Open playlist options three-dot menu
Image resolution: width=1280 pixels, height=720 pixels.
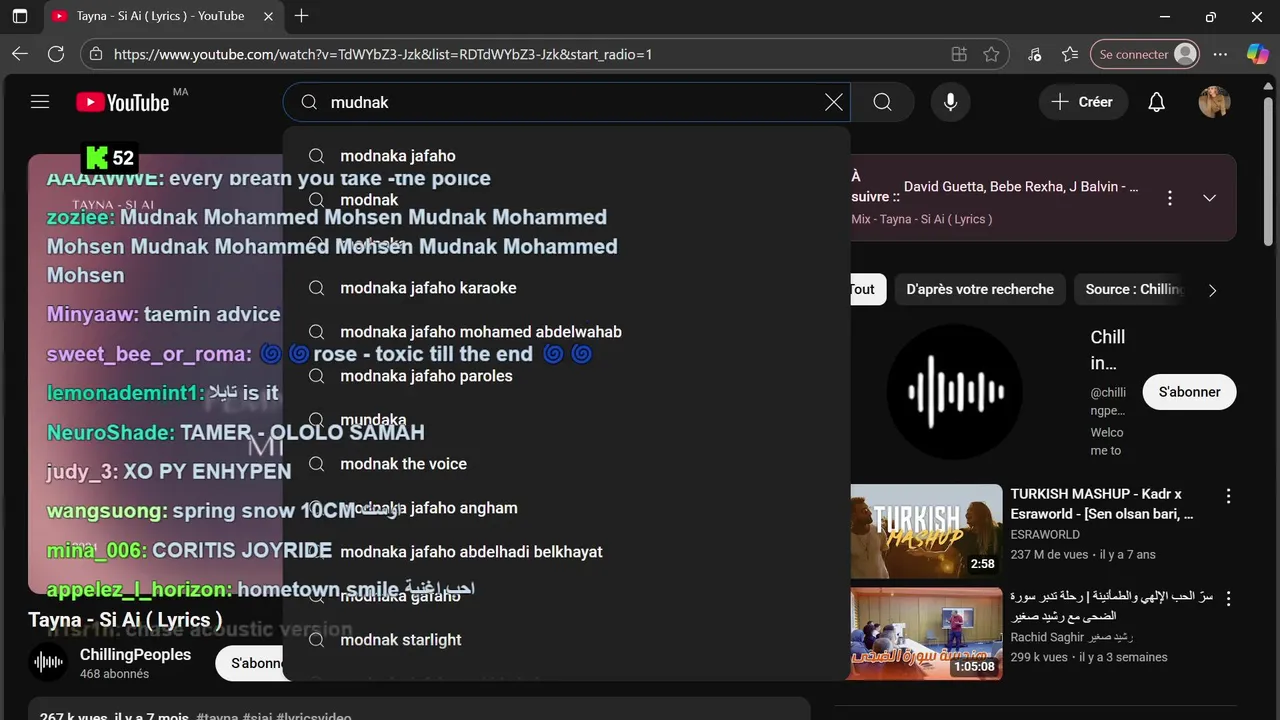pyautogui.click(x=1169, y=198)
